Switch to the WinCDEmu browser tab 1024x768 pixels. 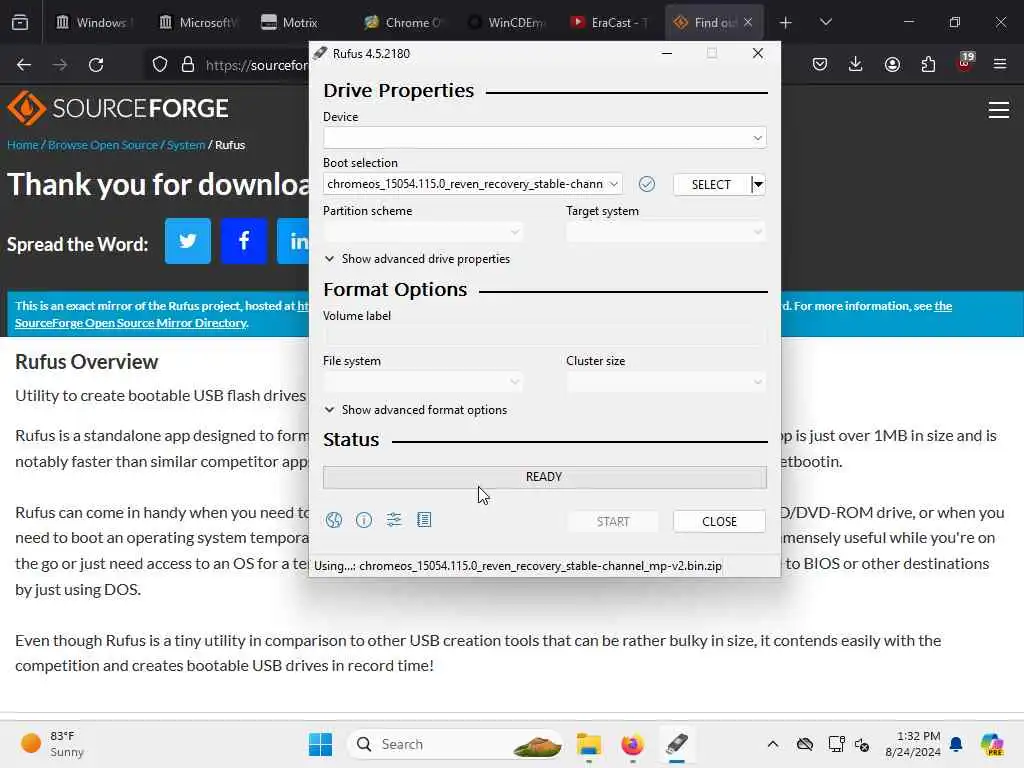(x=507, y=22)
